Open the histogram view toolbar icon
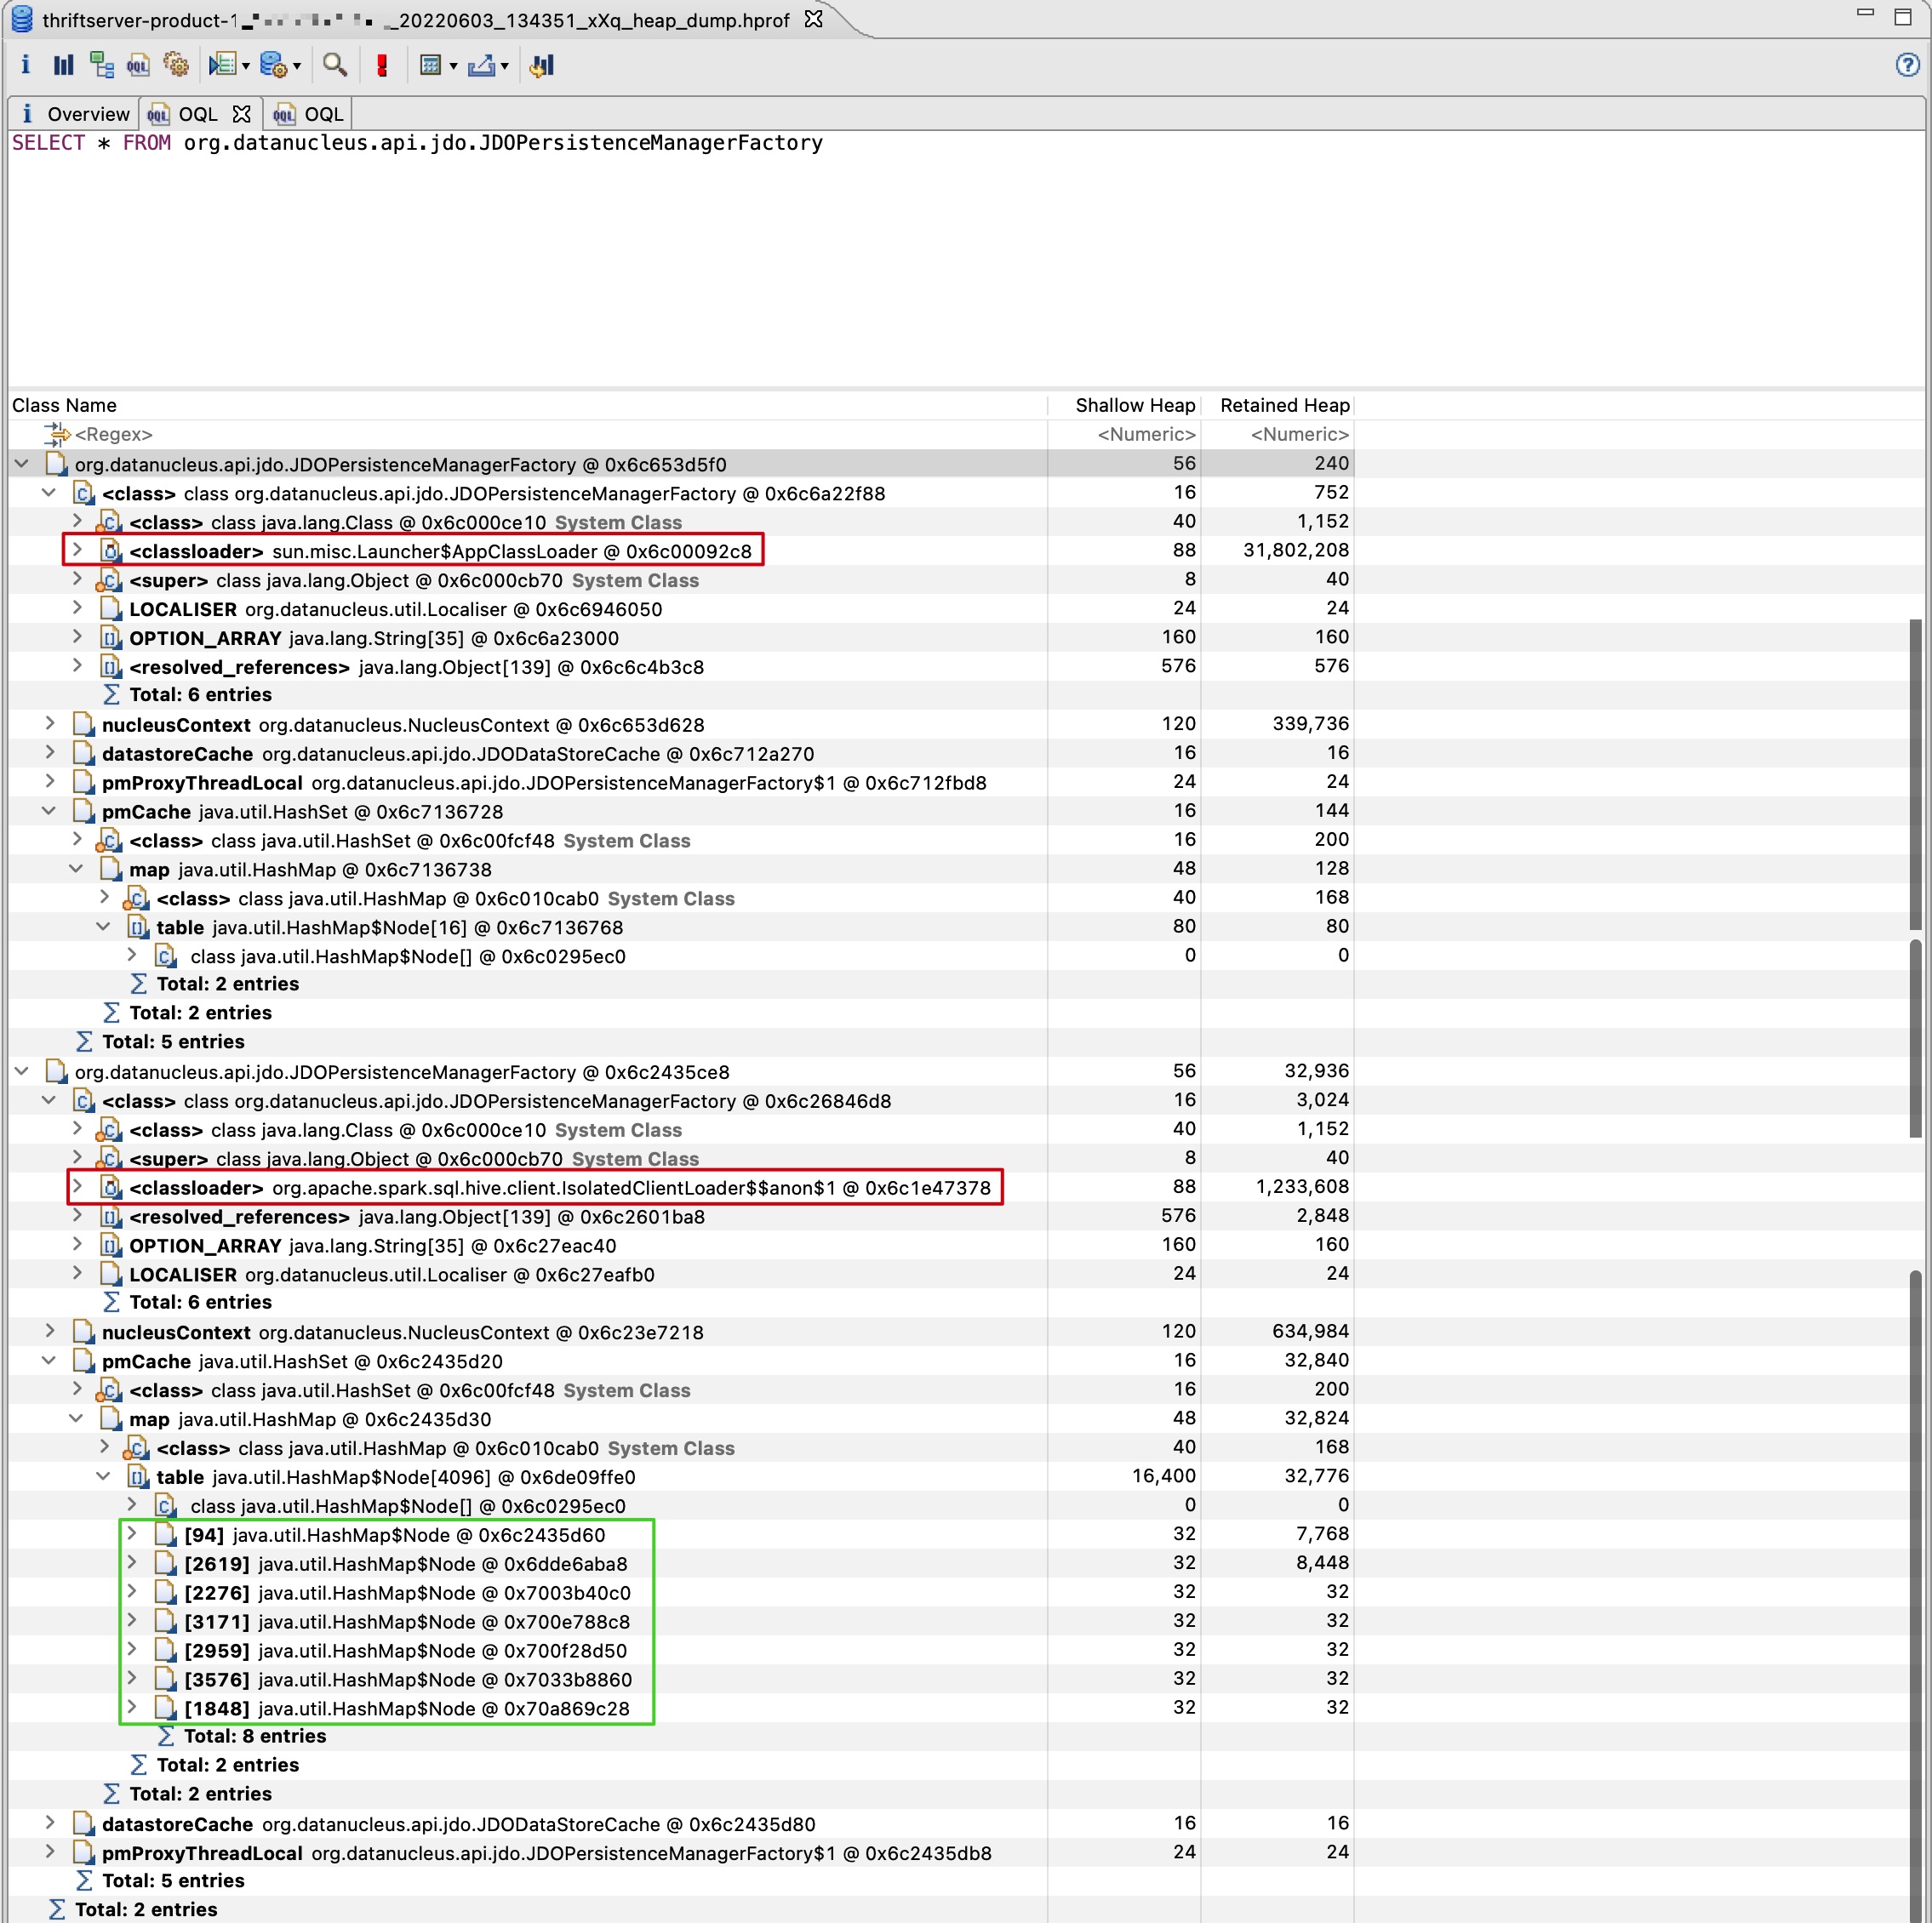Viewport: 1932px width, 1923px height. coord(63,66)
